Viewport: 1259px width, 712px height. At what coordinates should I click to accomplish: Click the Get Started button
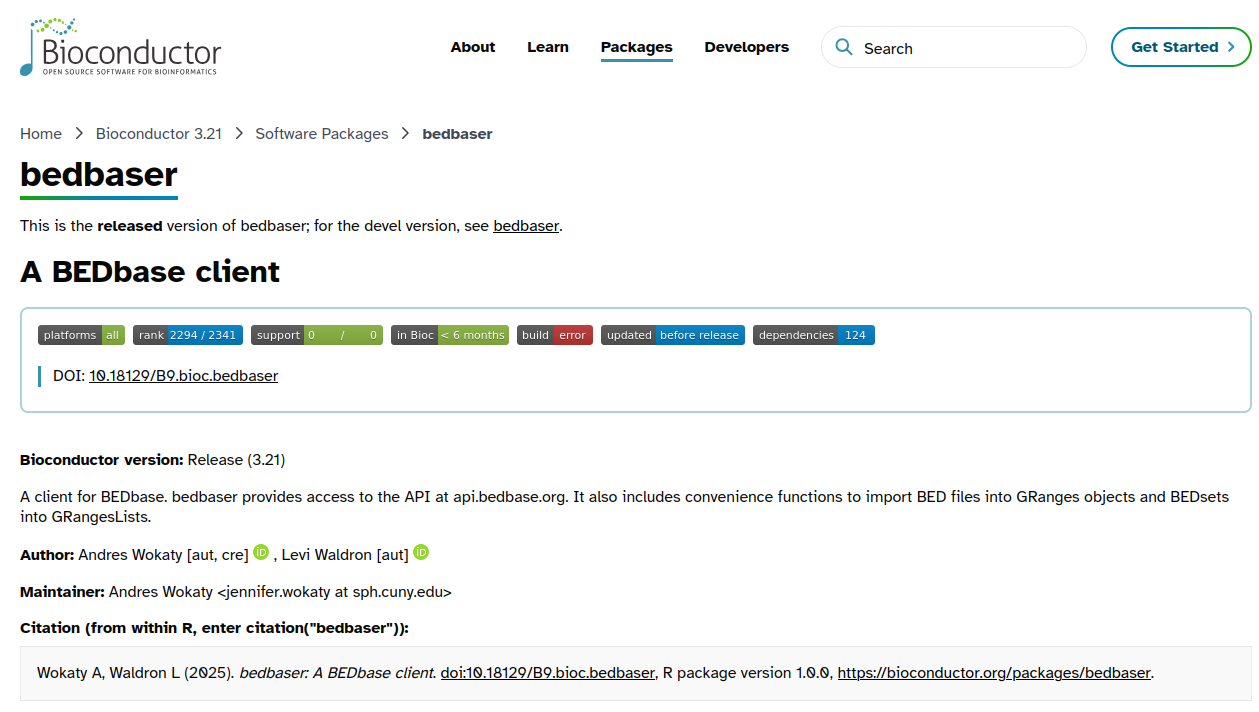pos(1181,47)
